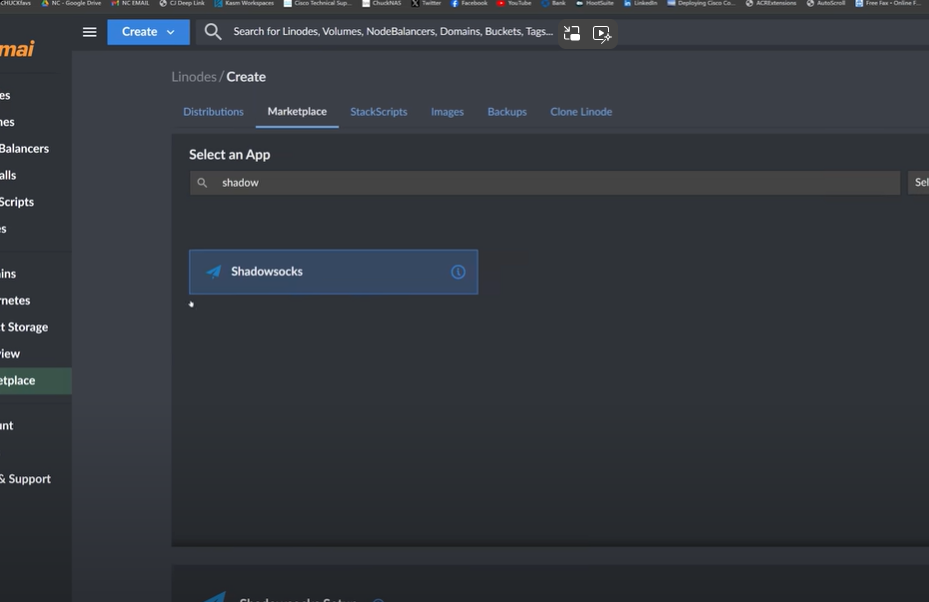Click the screen-share icon beside the search bar
The image size is (929, 602).
coord(571,33)
